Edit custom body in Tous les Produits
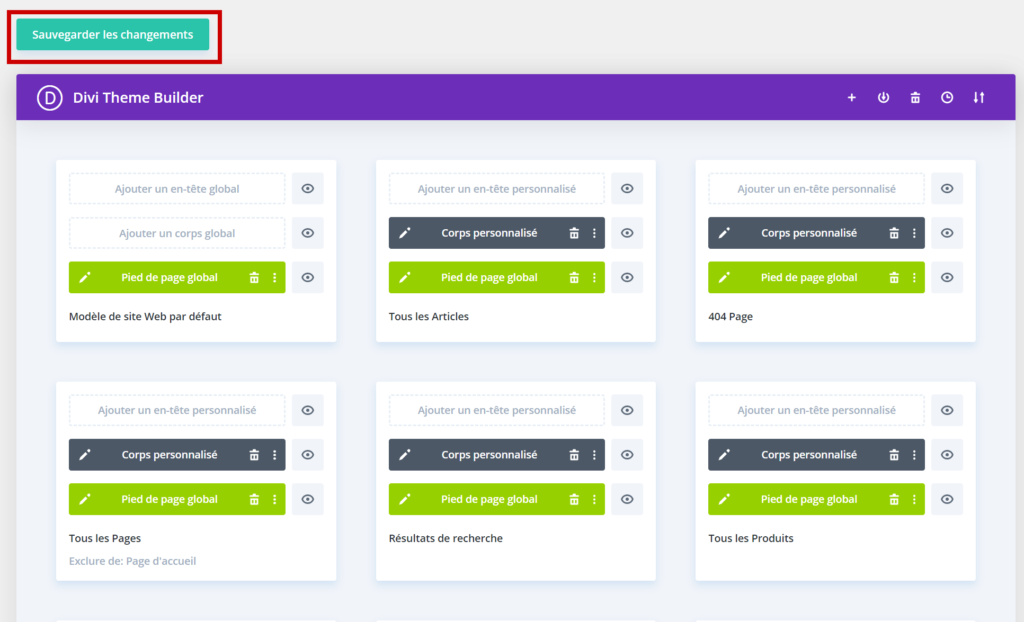The width and height of the screenshot is (1024, 622). coord(724,455)
